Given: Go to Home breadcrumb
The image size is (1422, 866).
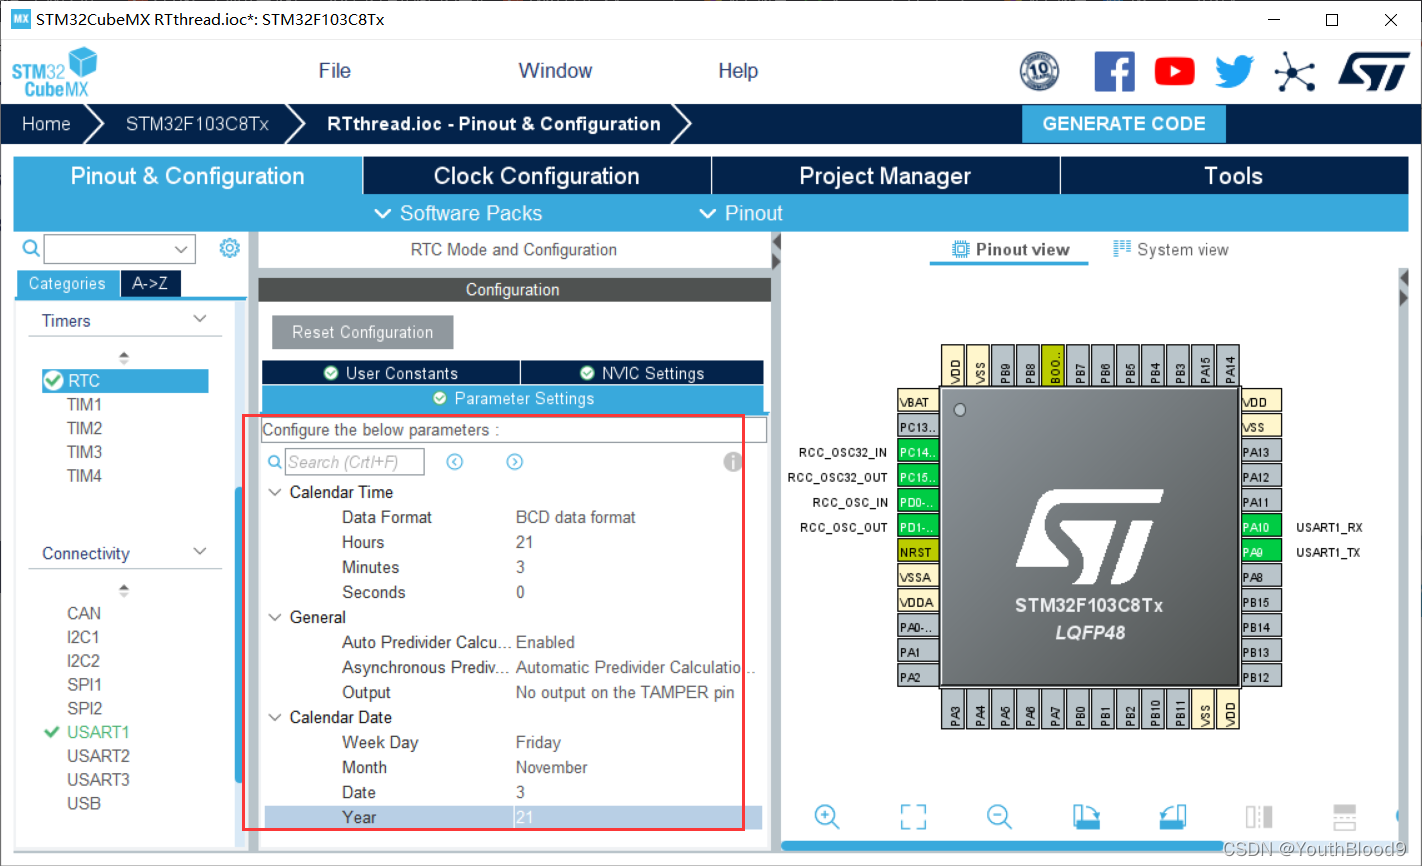Looking at the screenshot, I should click(x=46, y=124).
